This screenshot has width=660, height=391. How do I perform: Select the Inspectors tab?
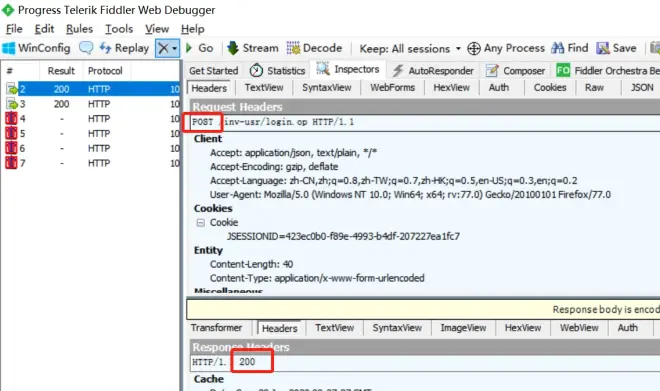348,69
